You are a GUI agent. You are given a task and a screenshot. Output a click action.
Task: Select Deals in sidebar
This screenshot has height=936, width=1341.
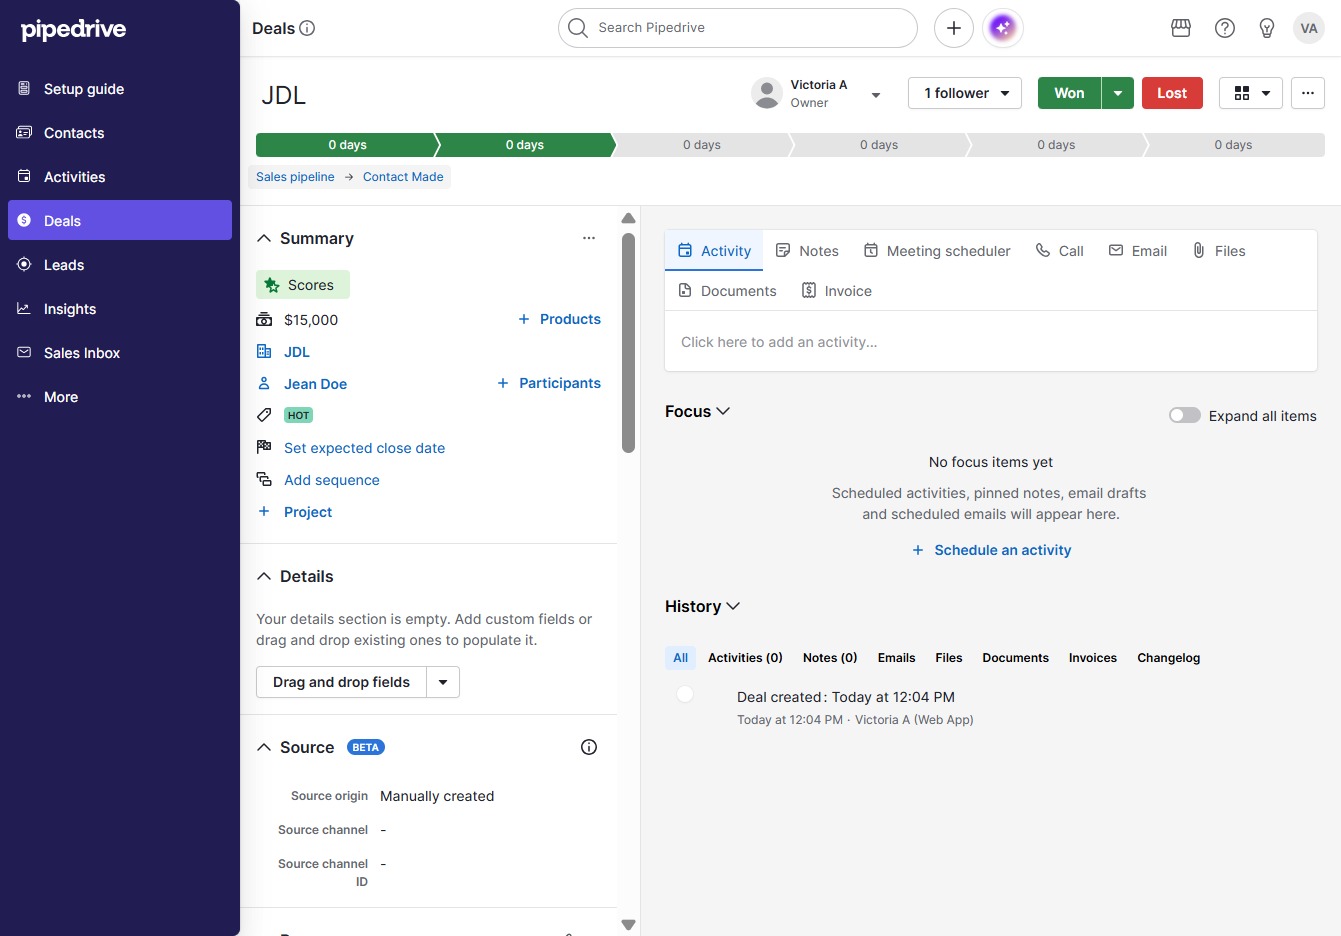(120, 221)
